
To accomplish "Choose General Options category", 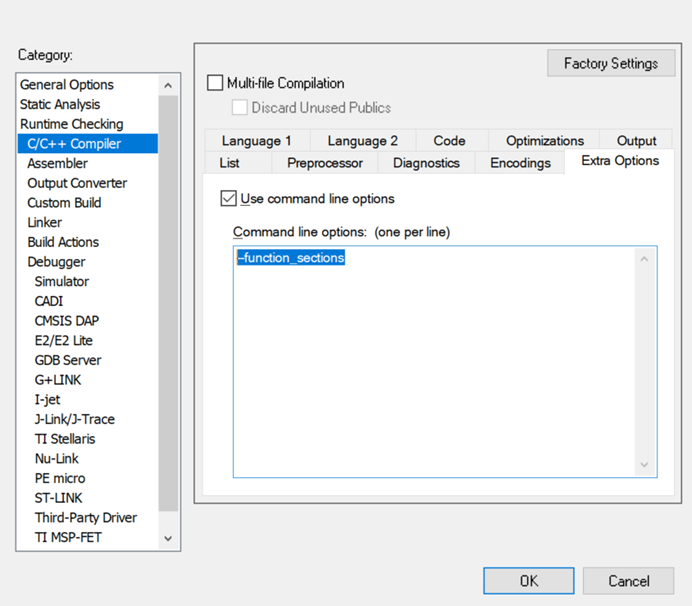I will pyautogui.click(x=67, y=85).
